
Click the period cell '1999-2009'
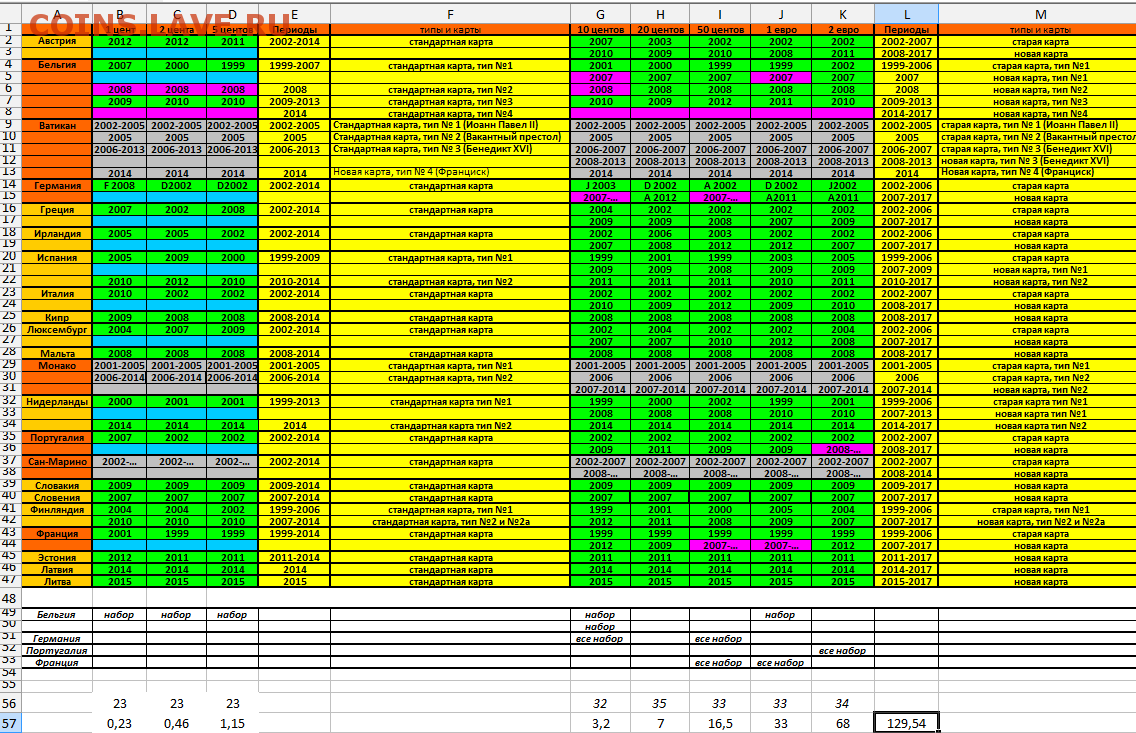pos(294,258)
